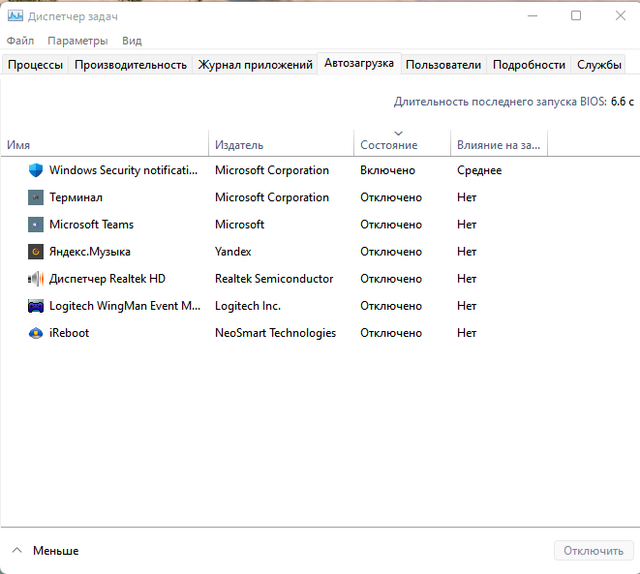640x574 pixels.
Task: Click the Task Manager title bar icon
Action: point(15,16)
